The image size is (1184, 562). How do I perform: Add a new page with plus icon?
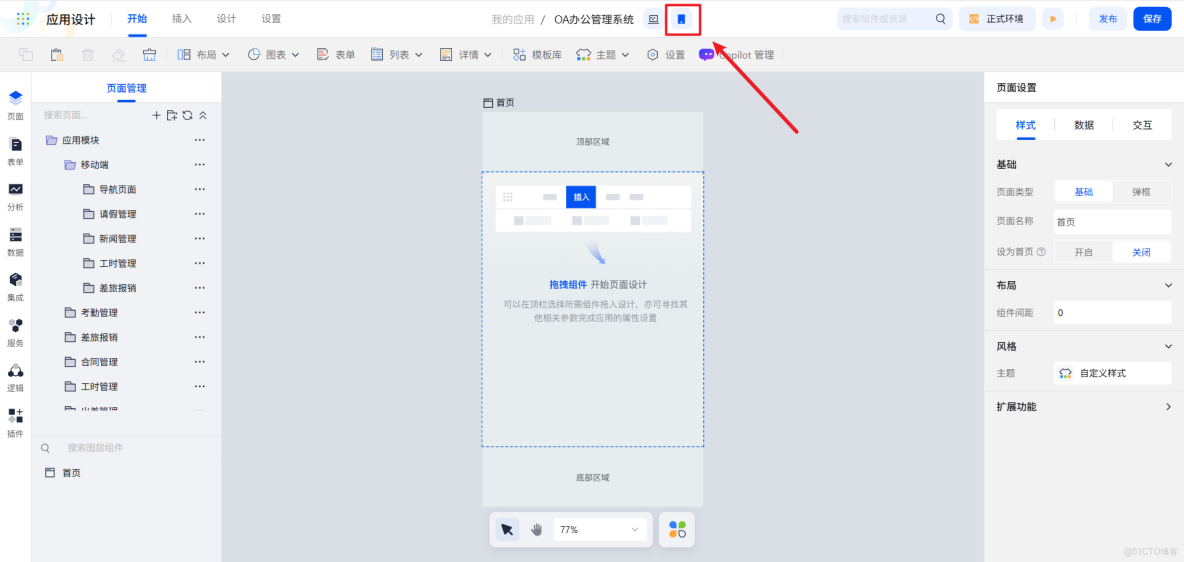coord(156,116)
